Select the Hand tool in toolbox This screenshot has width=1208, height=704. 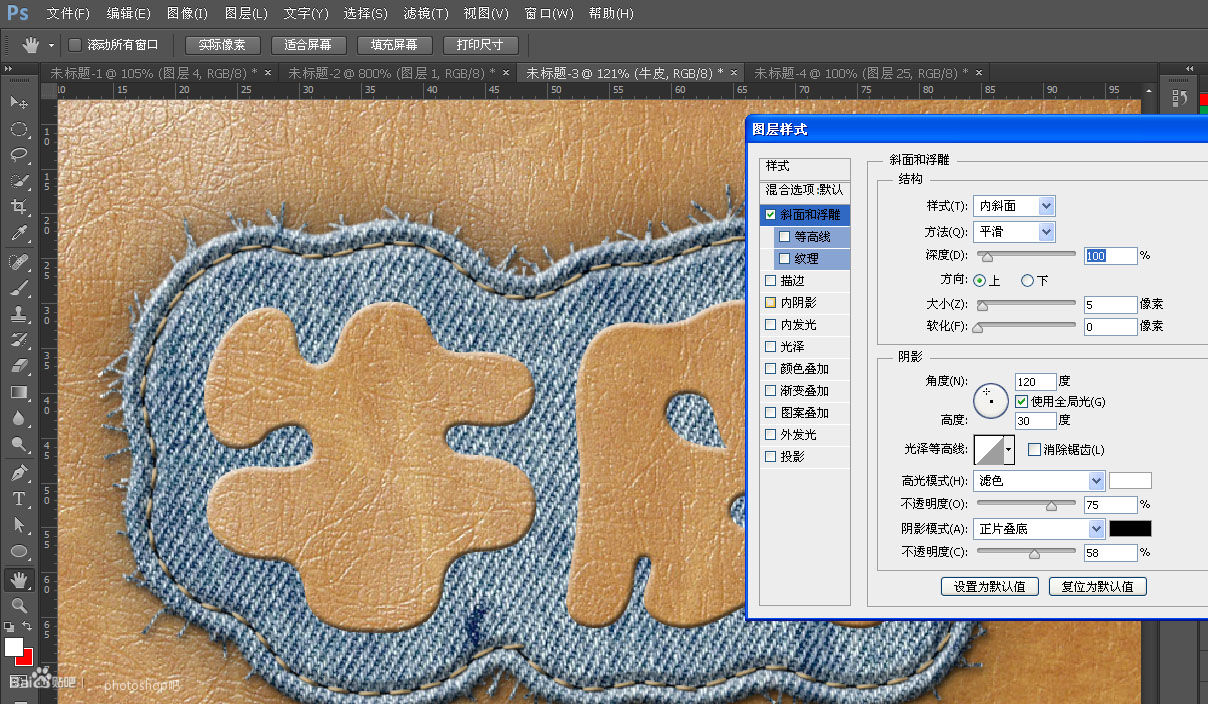[x=19, y=580]
